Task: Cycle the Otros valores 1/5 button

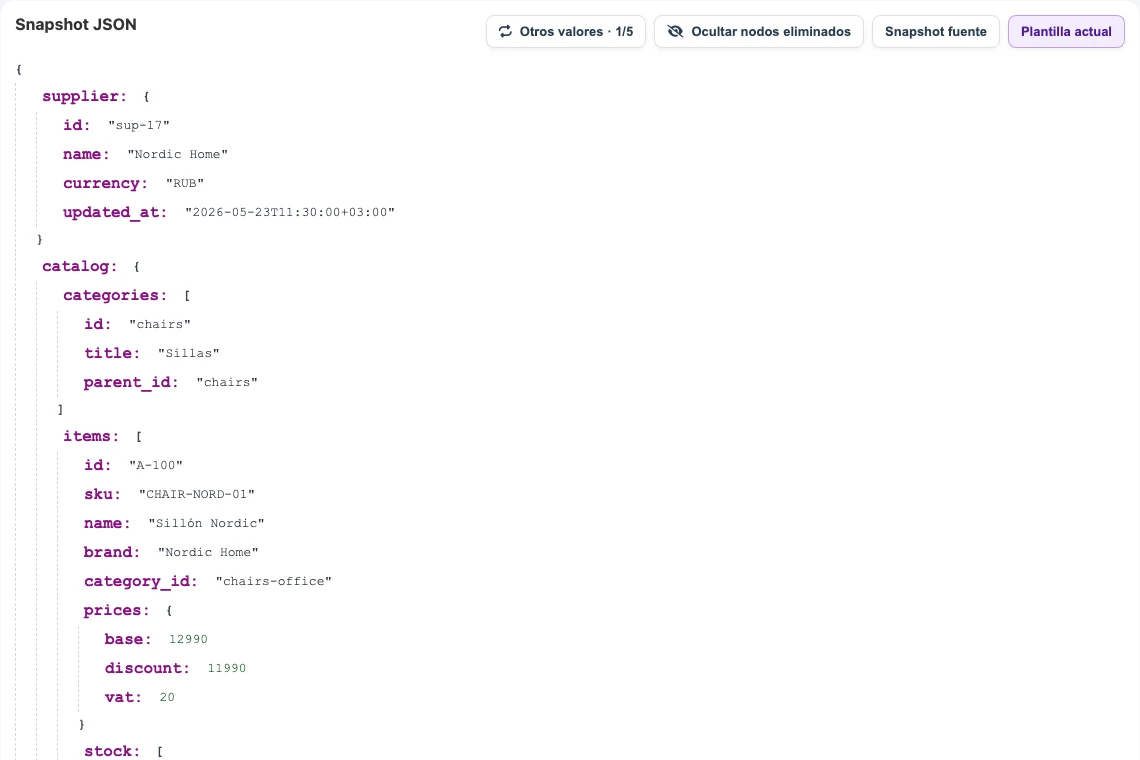Action: (x=566, y=31)
